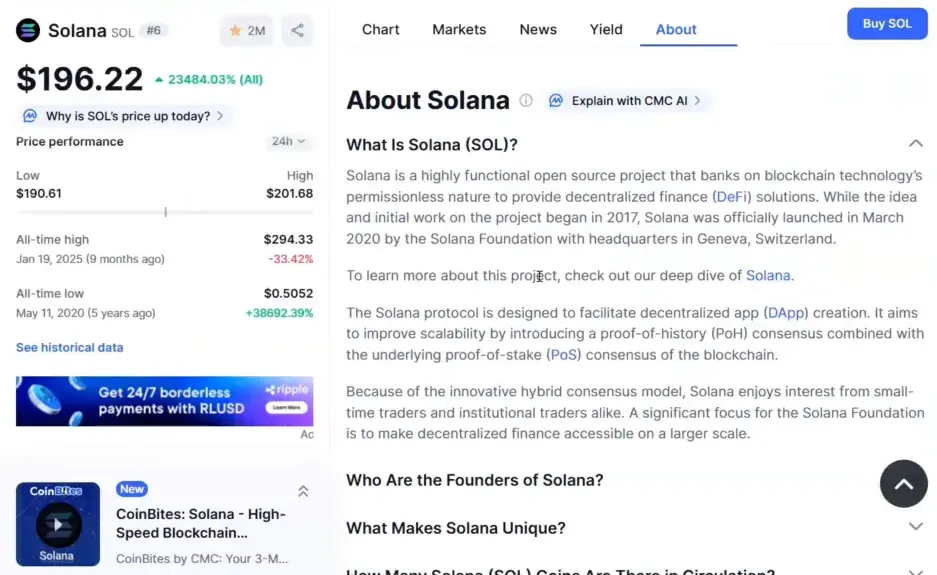Click the info icon beside About Solana
Image resolution: width=937 pixels, height=575 pixels.
[526, 100]
